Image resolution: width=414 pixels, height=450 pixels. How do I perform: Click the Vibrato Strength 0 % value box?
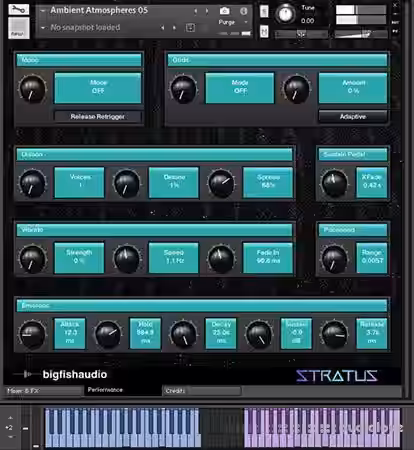(79, 258)
